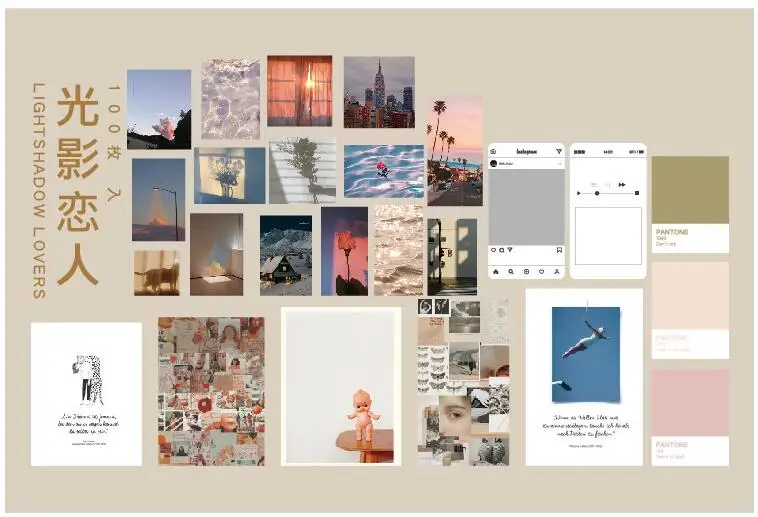Click PANTONE label under the pink swatch
The image size is (758, 517).
click(x=672, y=444)
